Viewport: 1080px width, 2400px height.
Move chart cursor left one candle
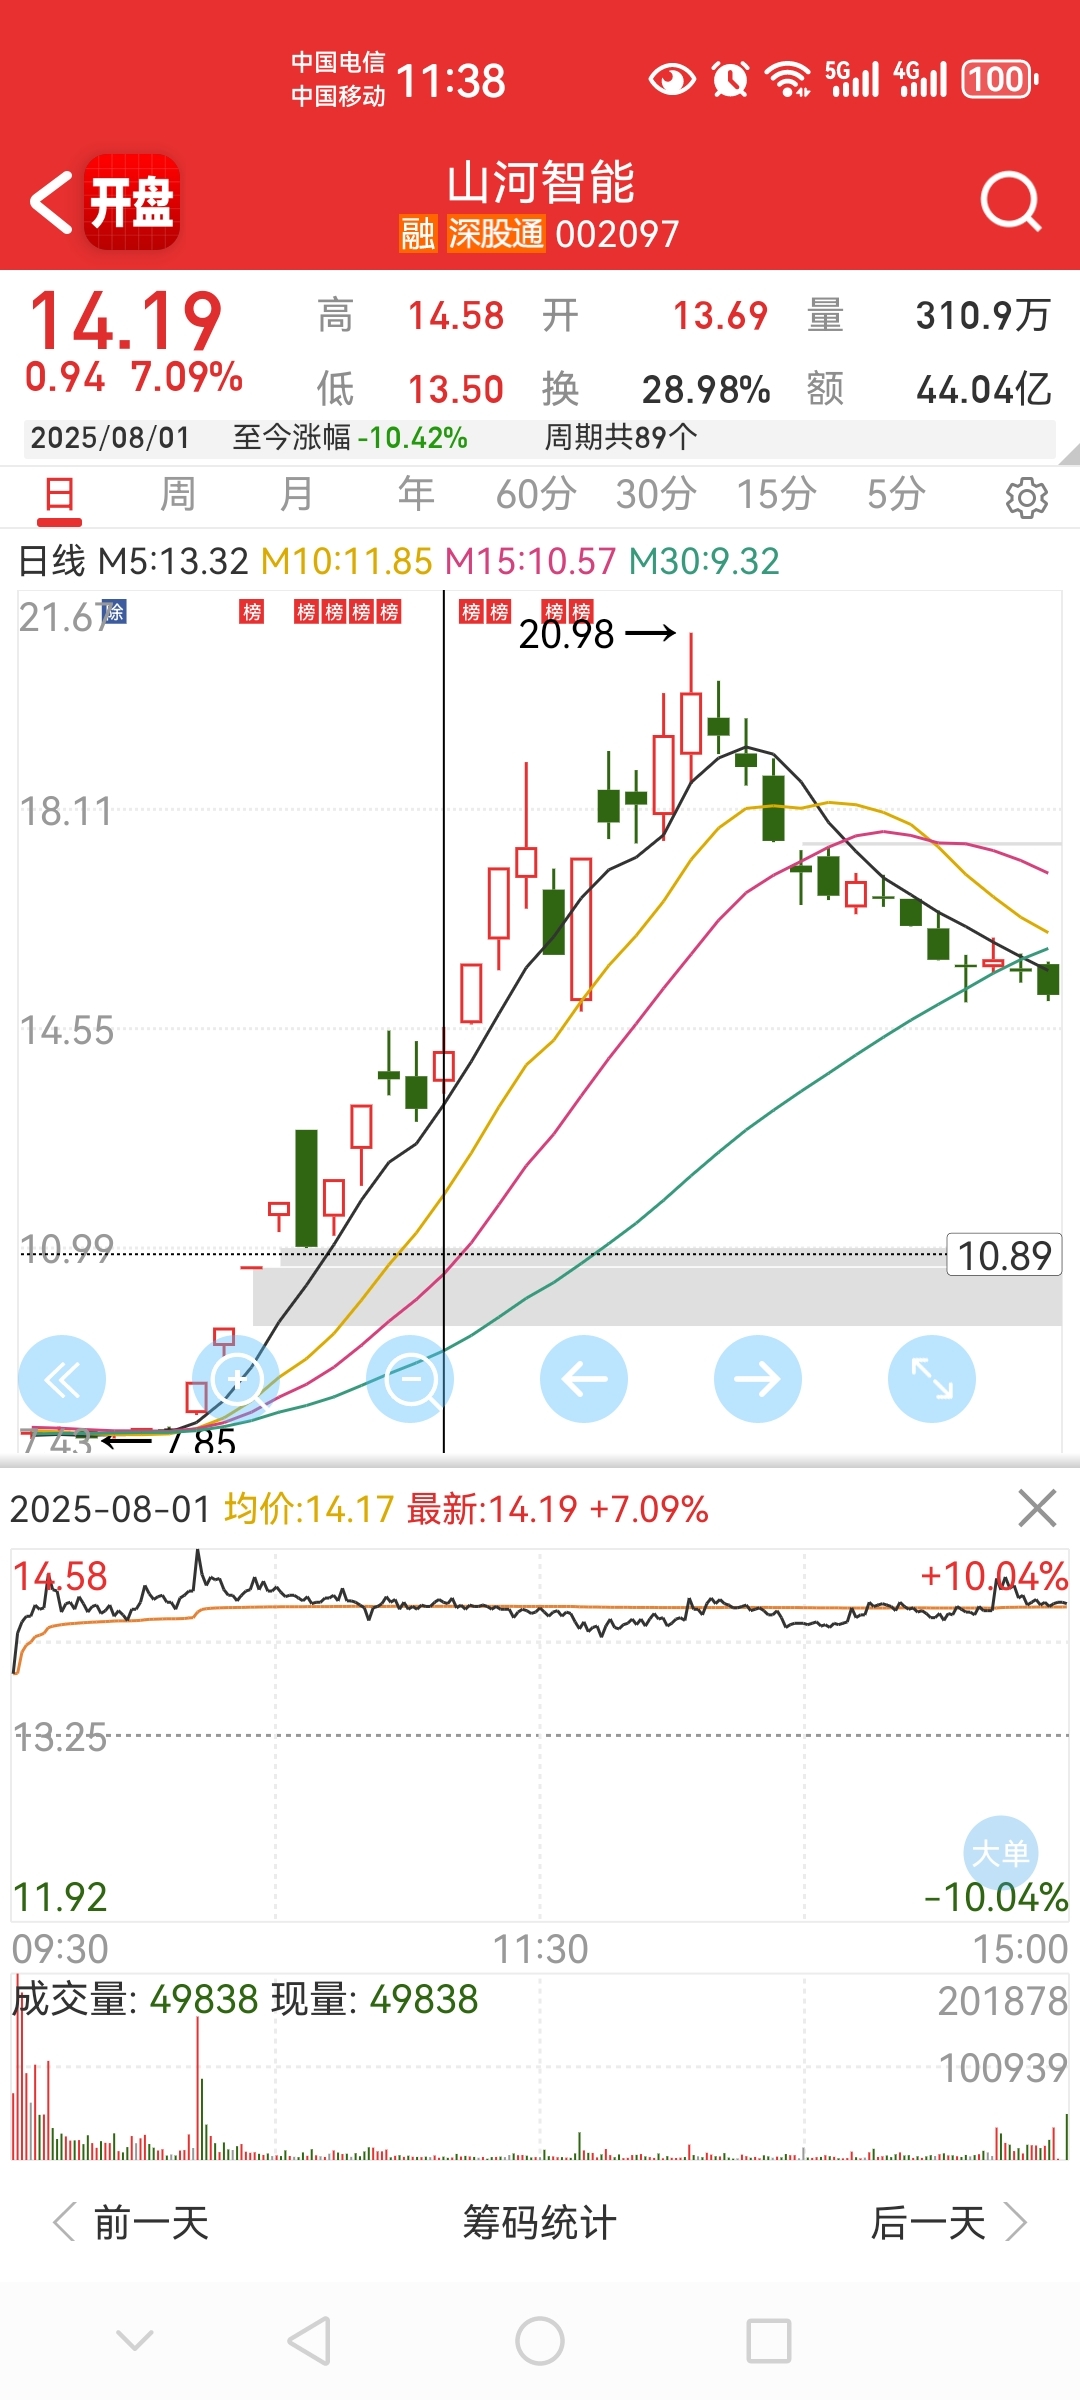pyautogui.click(x=584, y=1380)
